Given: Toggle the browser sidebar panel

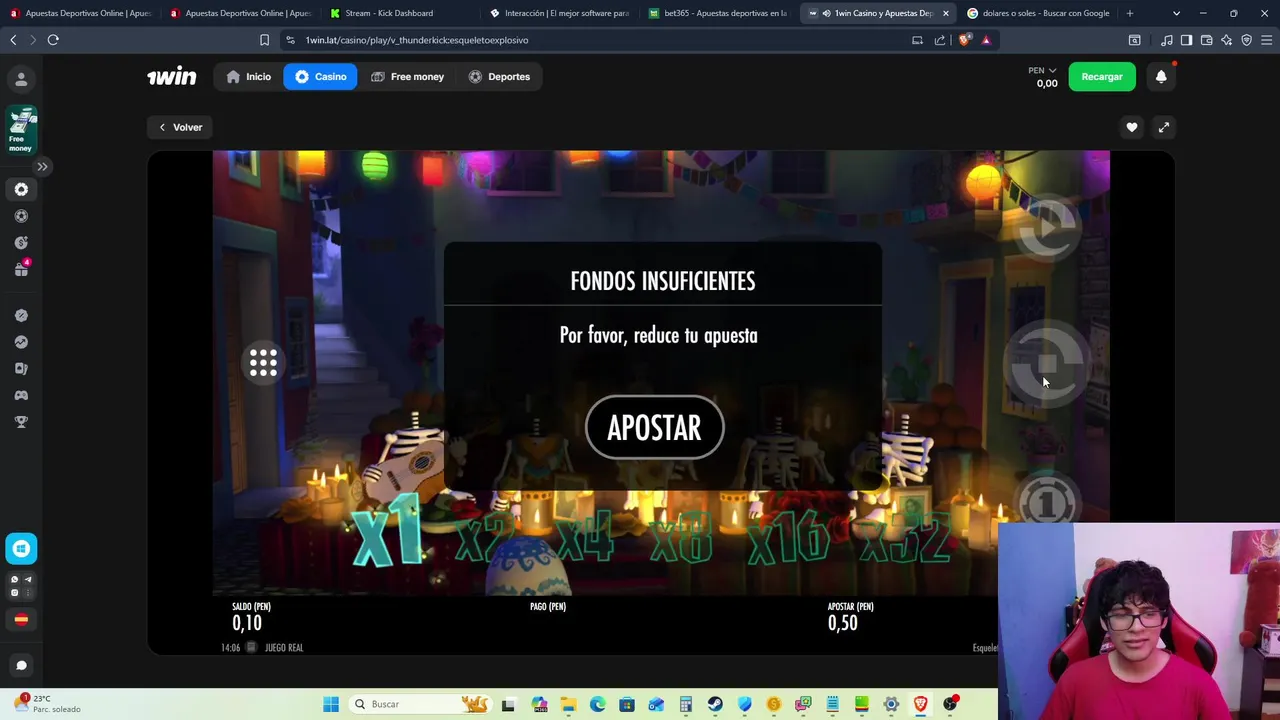Looking at the screenshot, I should pyautogui.click(x=1186, y=40).
